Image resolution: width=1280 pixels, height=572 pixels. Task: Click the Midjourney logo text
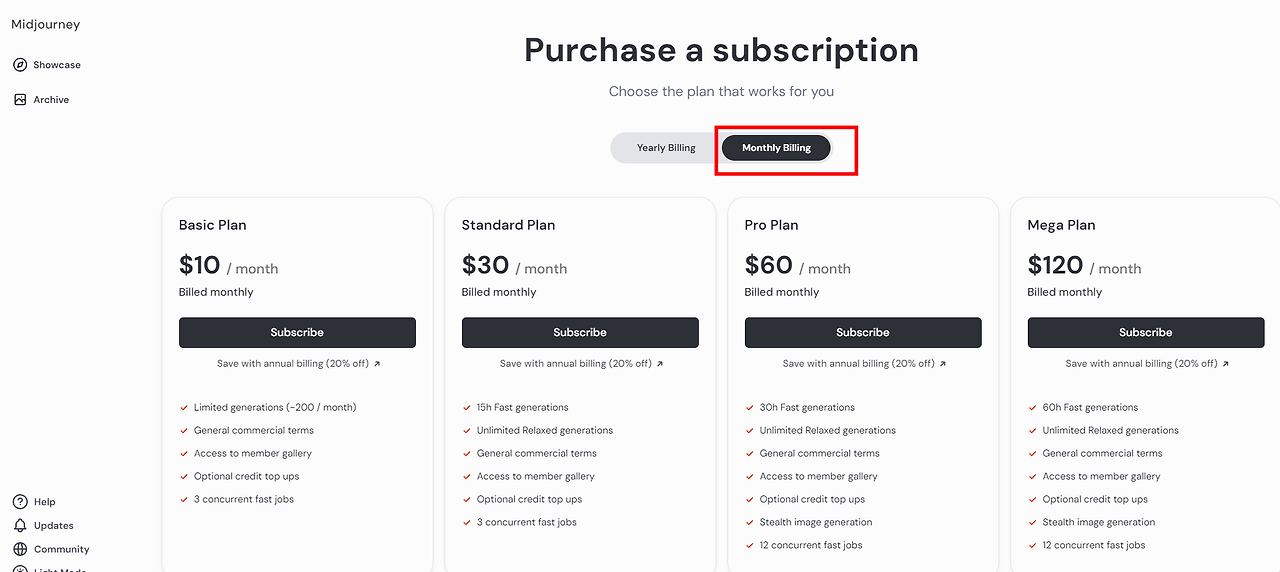[46, 24]
